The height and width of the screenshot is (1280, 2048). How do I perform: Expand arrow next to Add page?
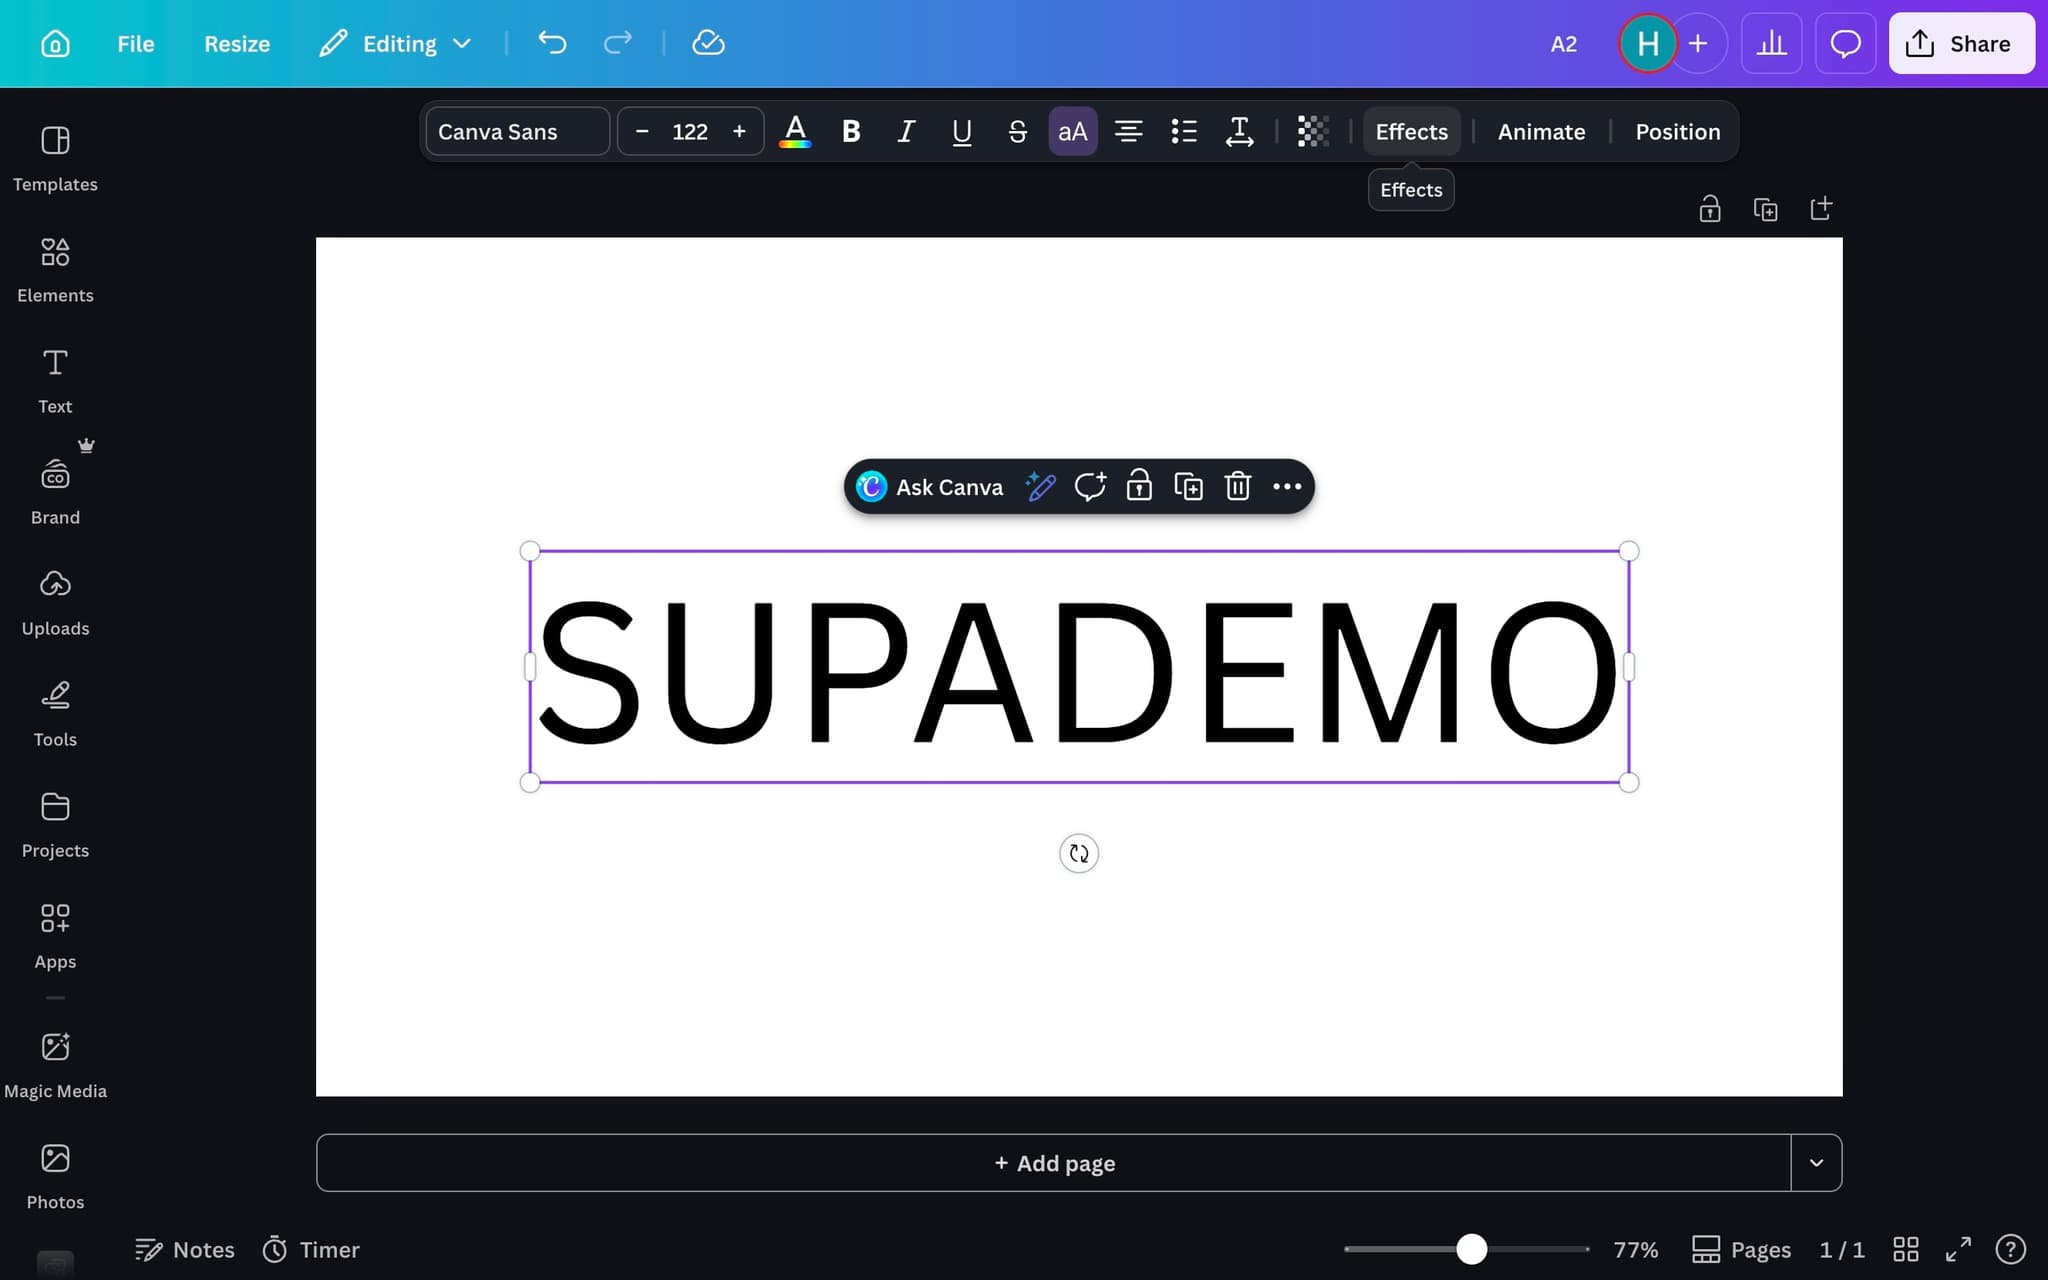[1816, 1163]
